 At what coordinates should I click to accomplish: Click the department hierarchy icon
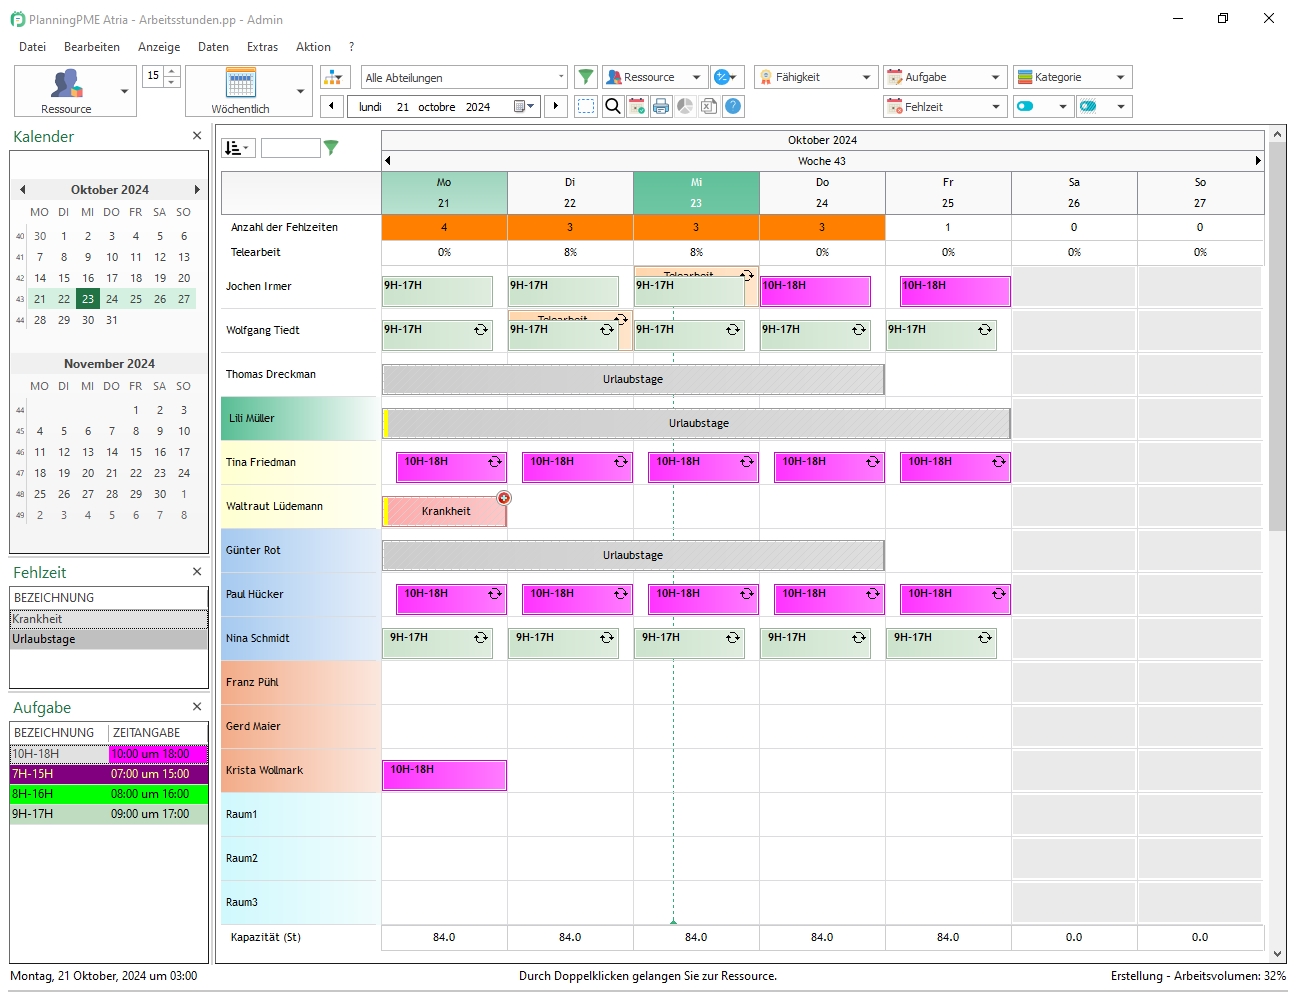point(335,77)
